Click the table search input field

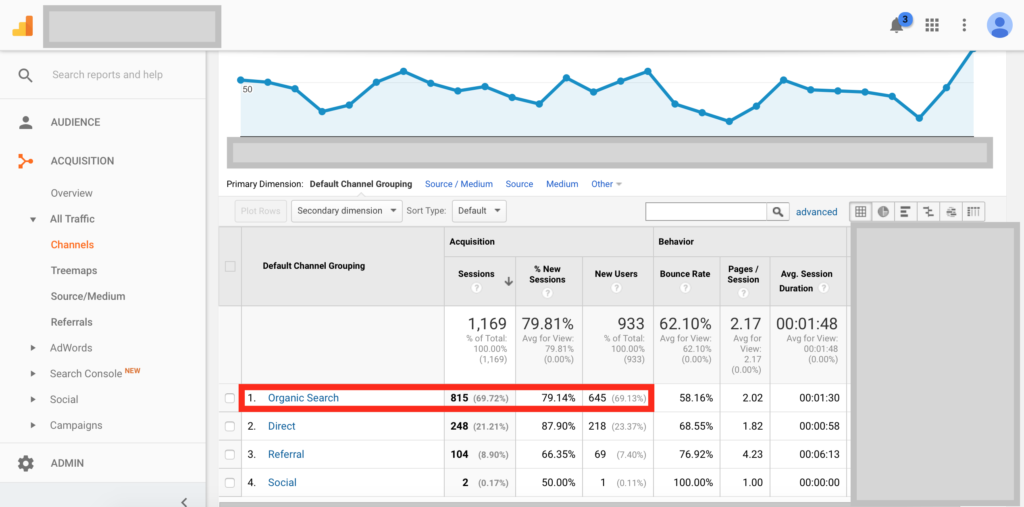pyautogui.click(x=706, y=212)
